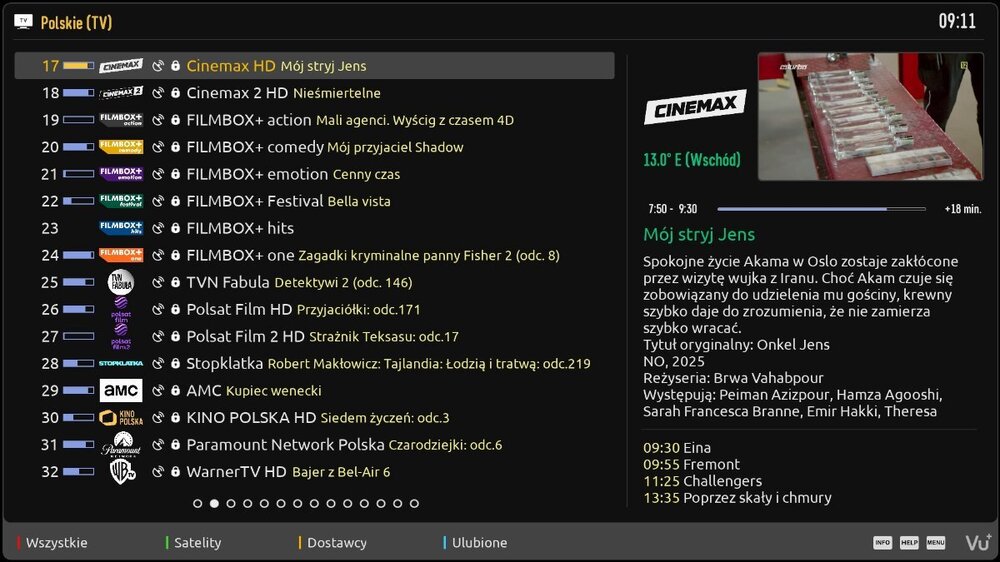Click the Mój stryj Jens programme title

click(699, 235)
